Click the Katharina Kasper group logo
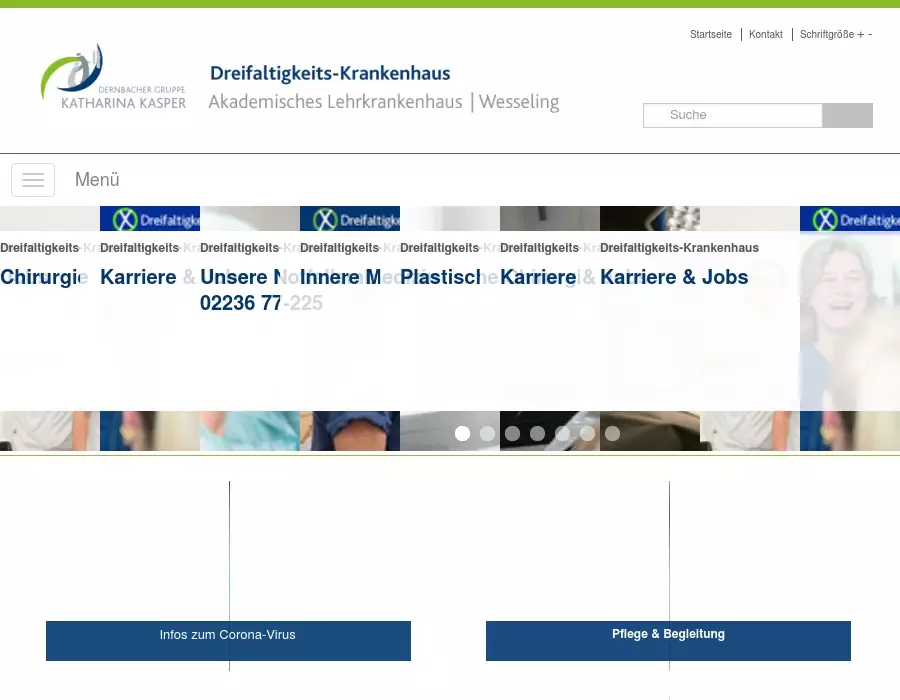The width and height of the screenshot is (900, 700). [113, 77]
